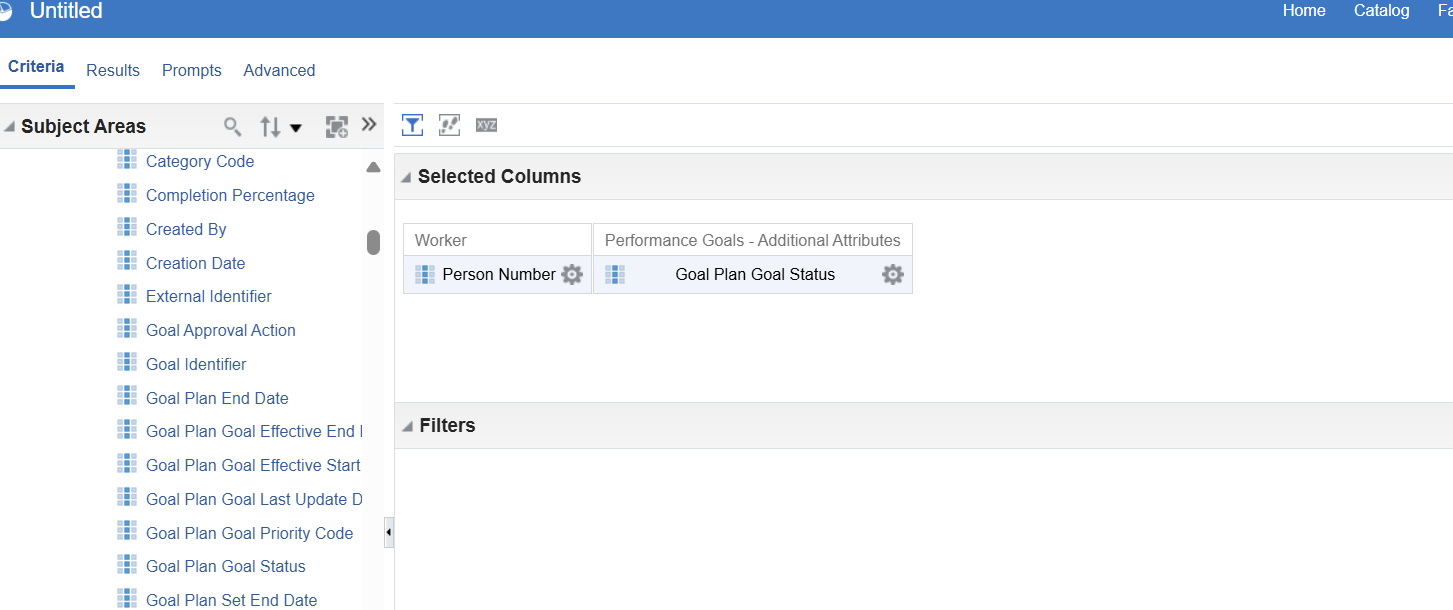The image size is (1453, 610).
Task: Click the filter icon in toolbar
Action: (x=412, y=125)
